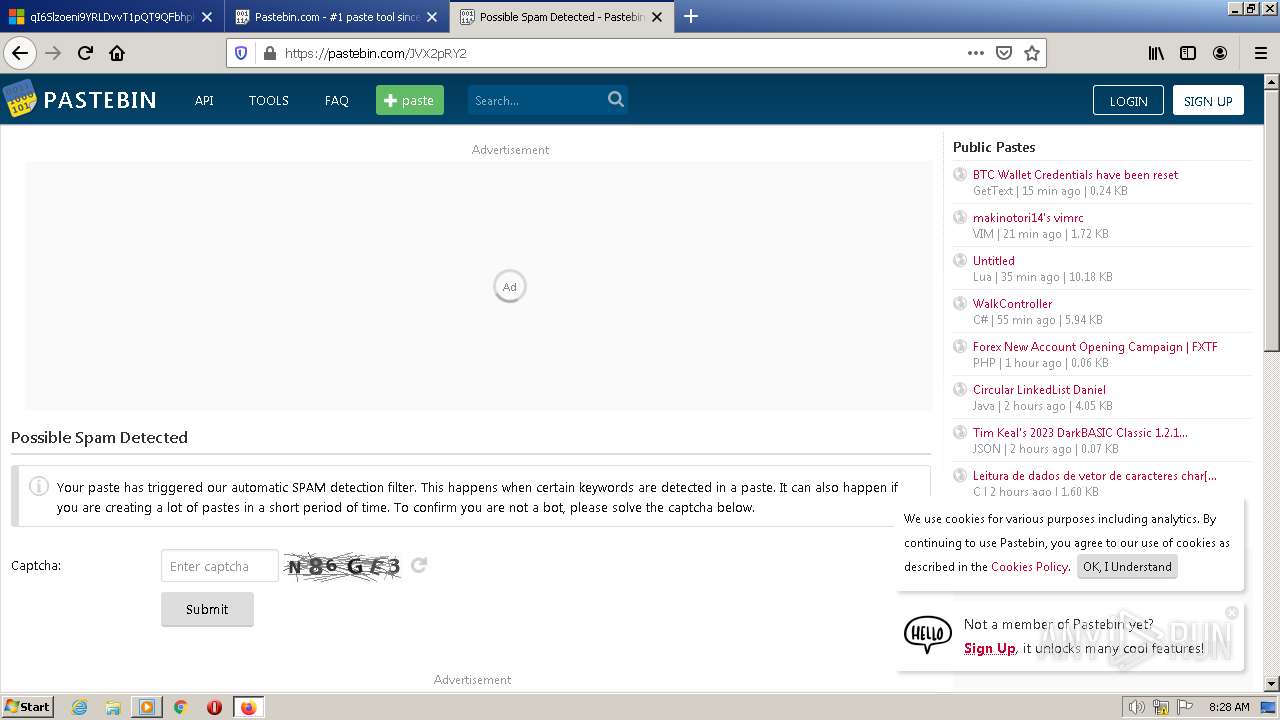Click the LOGIN button
Viewport: 1280px width, 720px height.
(x=1128, y=100)
